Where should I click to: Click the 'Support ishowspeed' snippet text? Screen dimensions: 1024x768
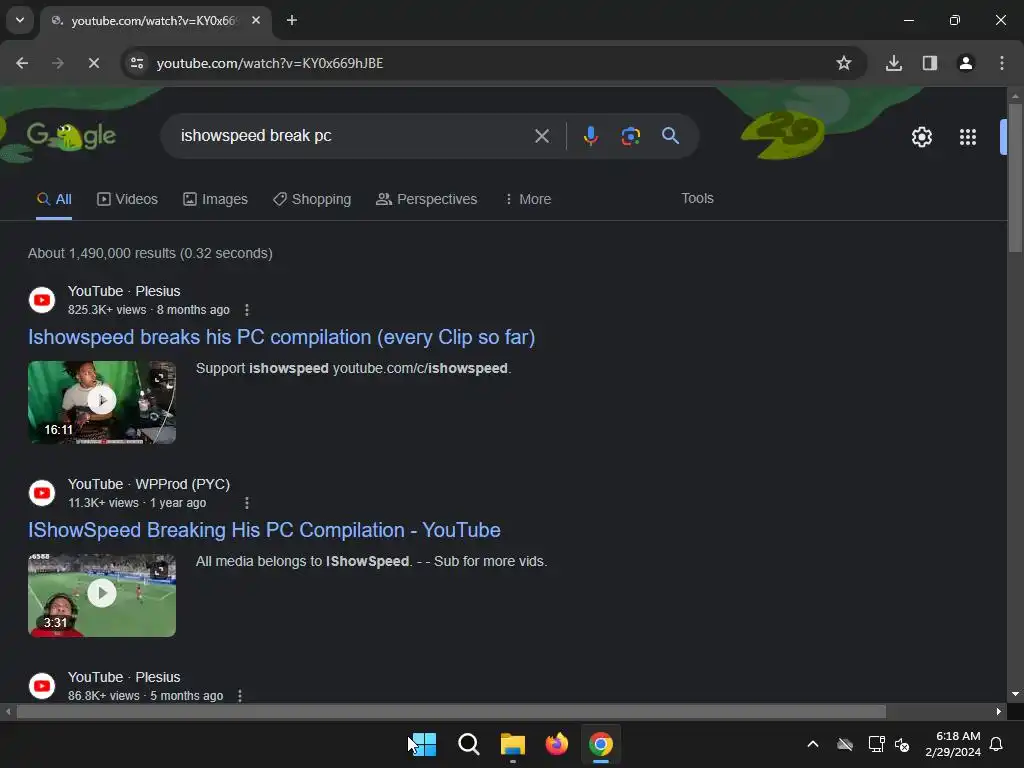pyautogui.click(x=353, y=368)
